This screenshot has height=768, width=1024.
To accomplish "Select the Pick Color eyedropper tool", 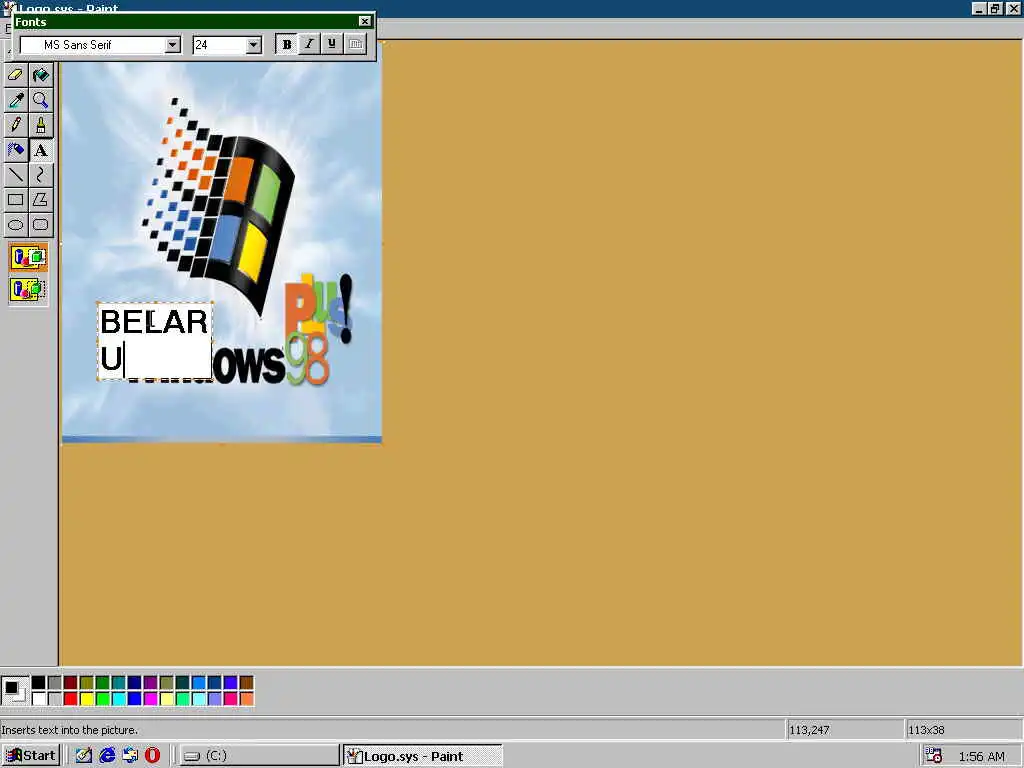I will coord(16,100).
